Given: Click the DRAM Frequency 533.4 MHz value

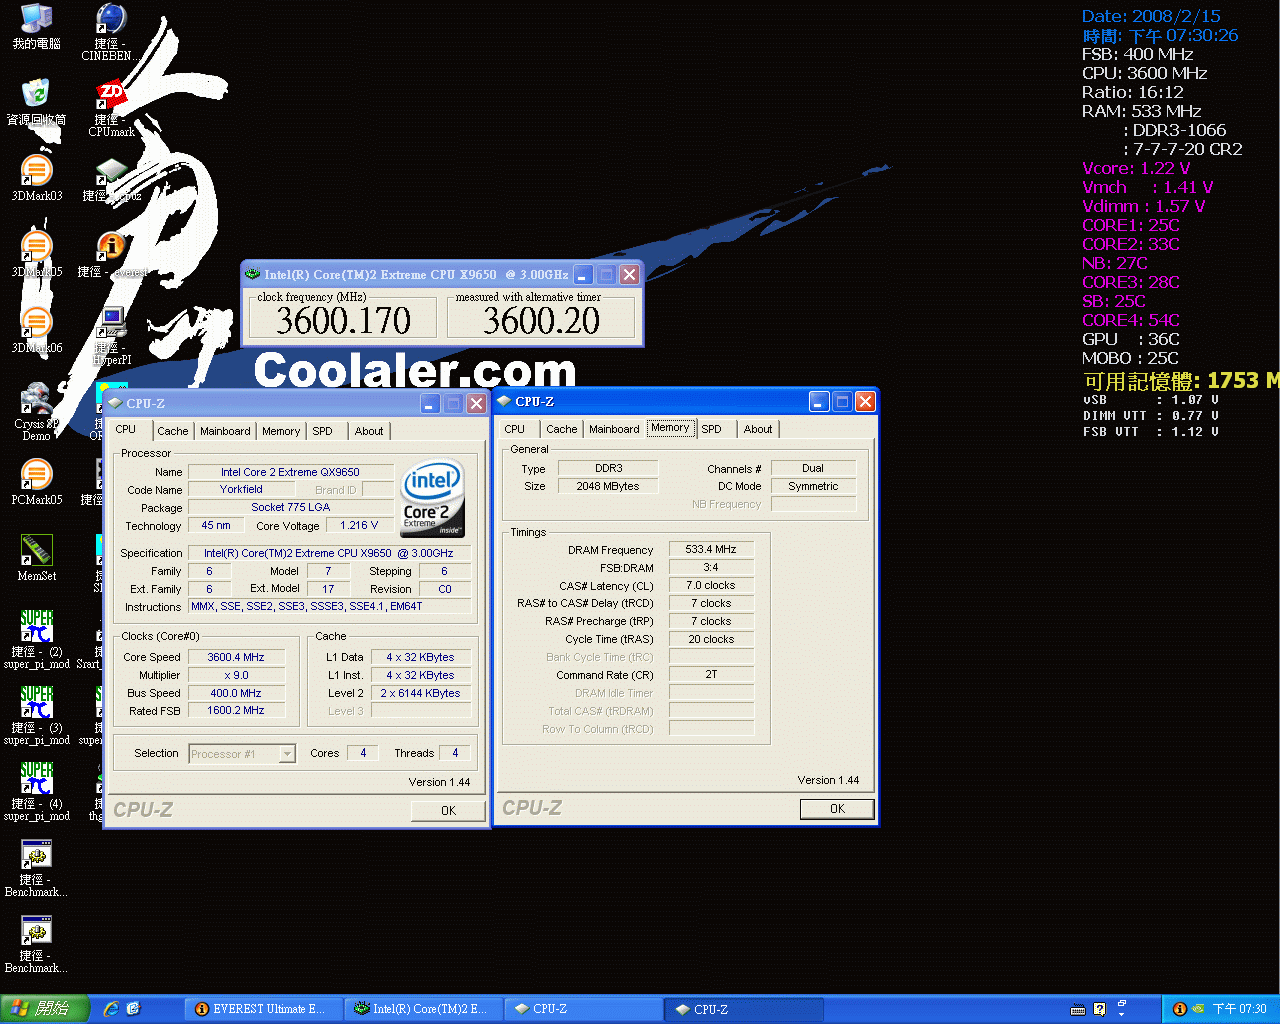Looking at the screenshot, I should pyautogui.click(x=711, y=549).
